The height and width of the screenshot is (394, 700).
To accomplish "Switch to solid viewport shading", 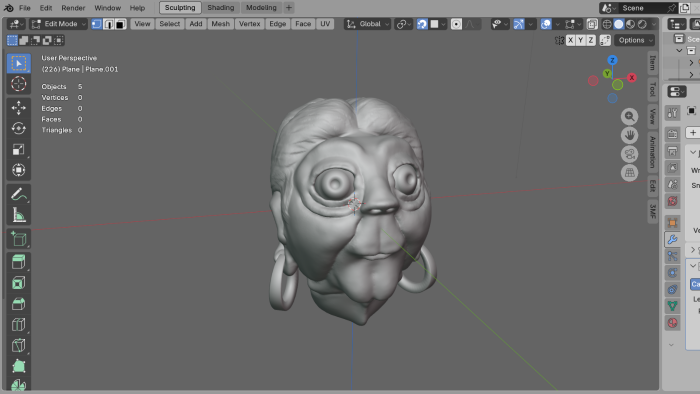I will pyautogui.click(x=619, y=24).
